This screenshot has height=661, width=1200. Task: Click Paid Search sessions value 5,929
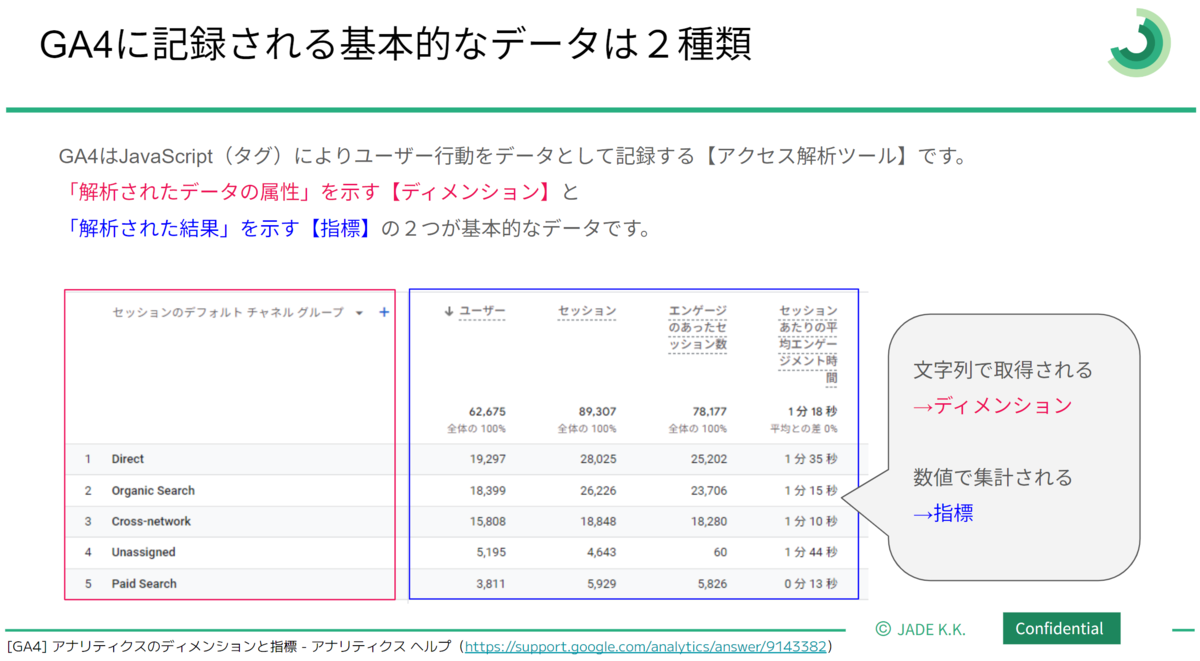pos(601,584)
